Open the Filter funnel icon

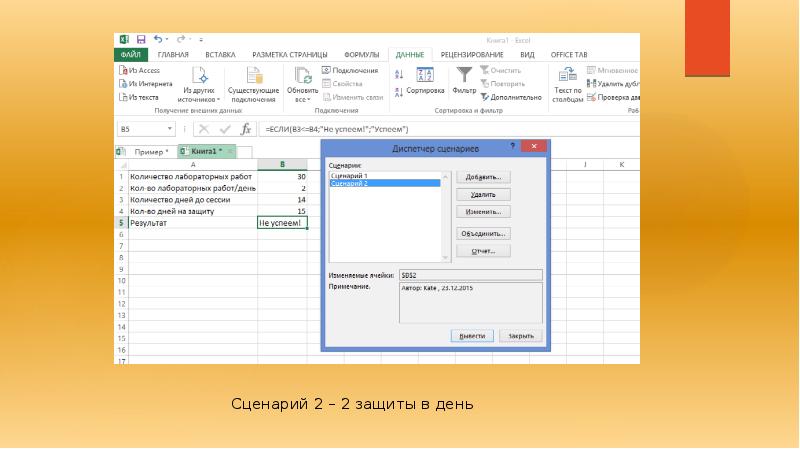point(464,75)
